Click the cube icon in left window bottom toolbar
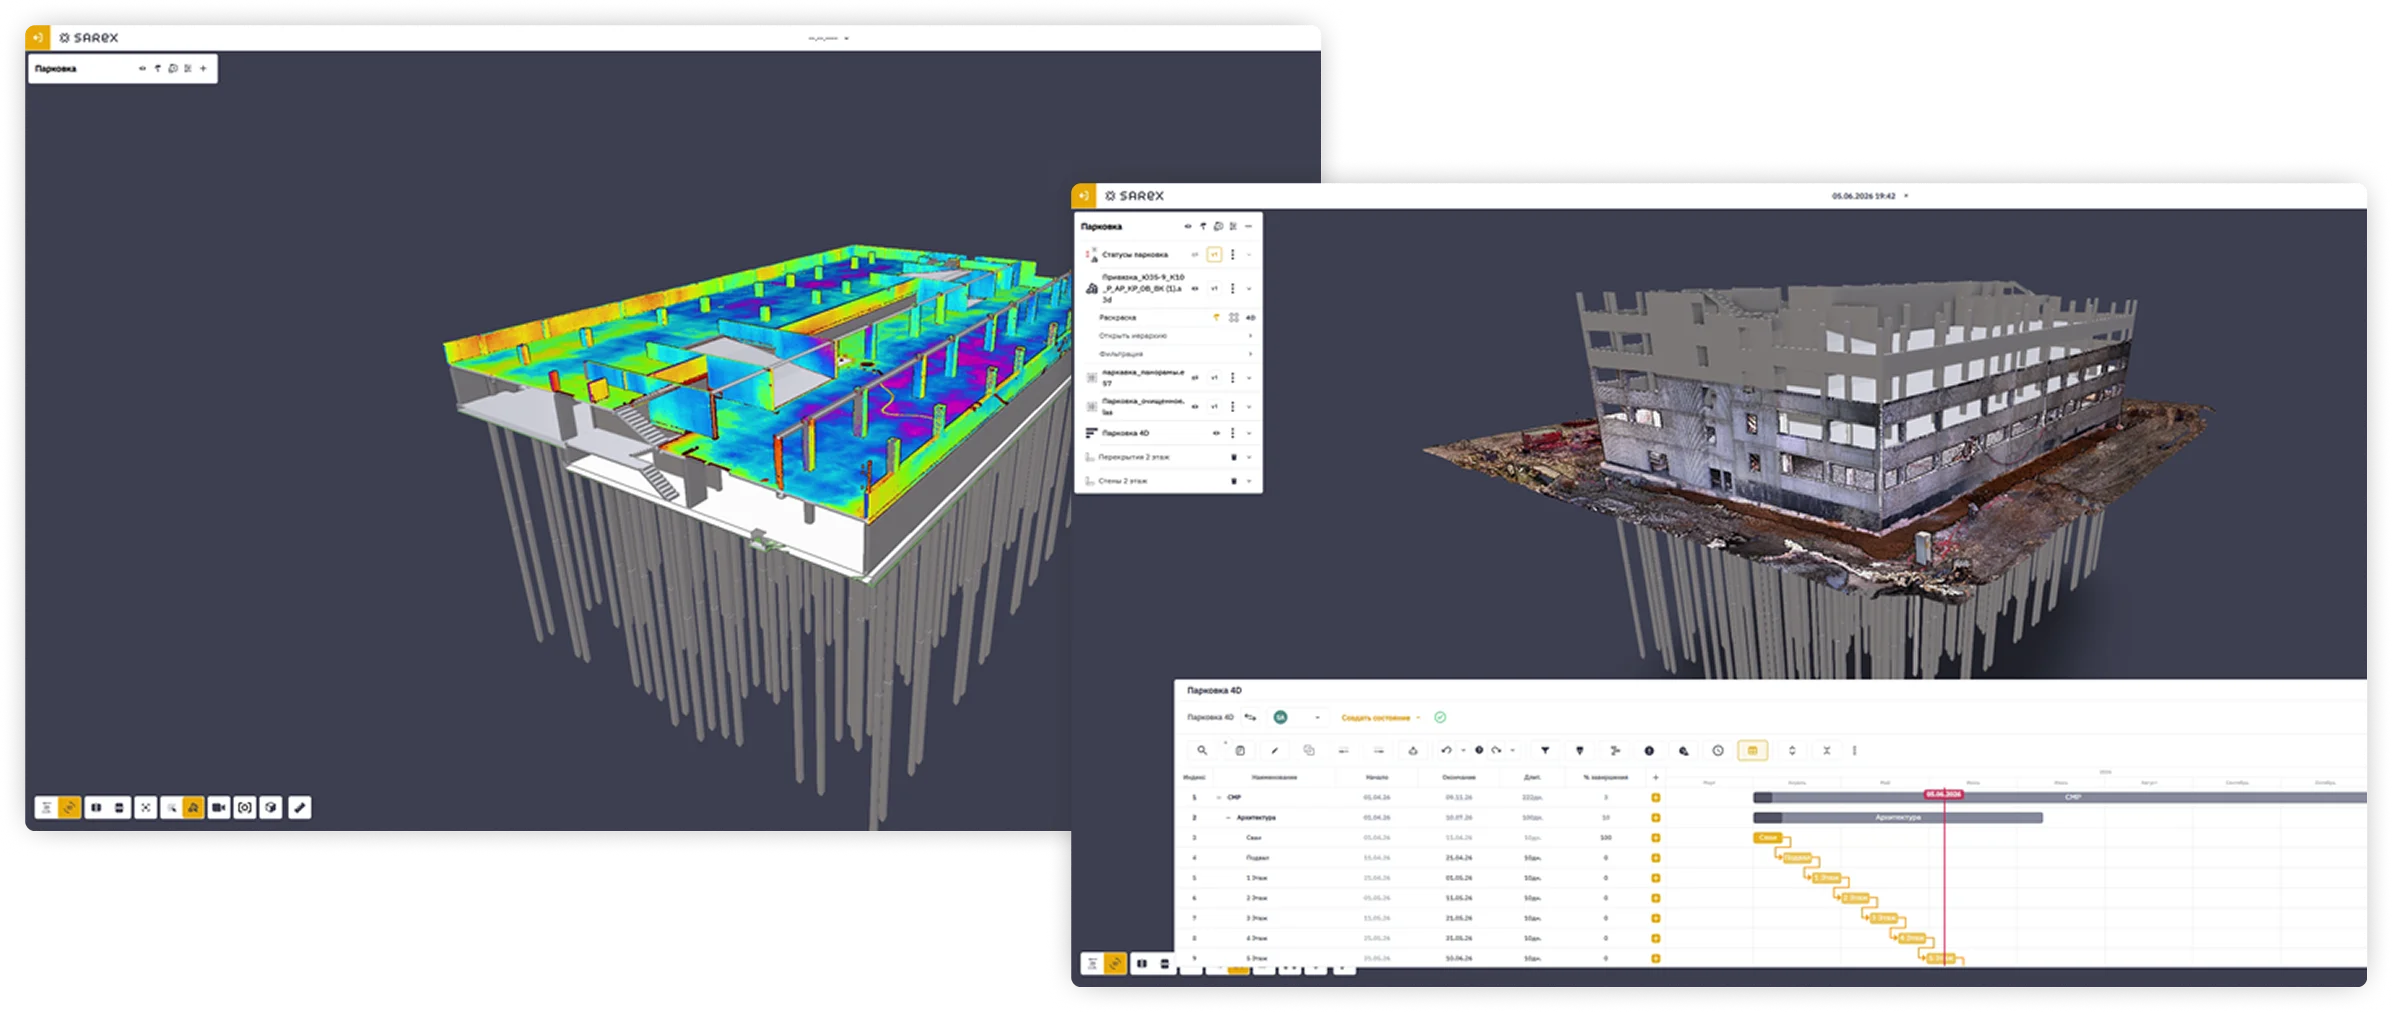 (271, 807)
